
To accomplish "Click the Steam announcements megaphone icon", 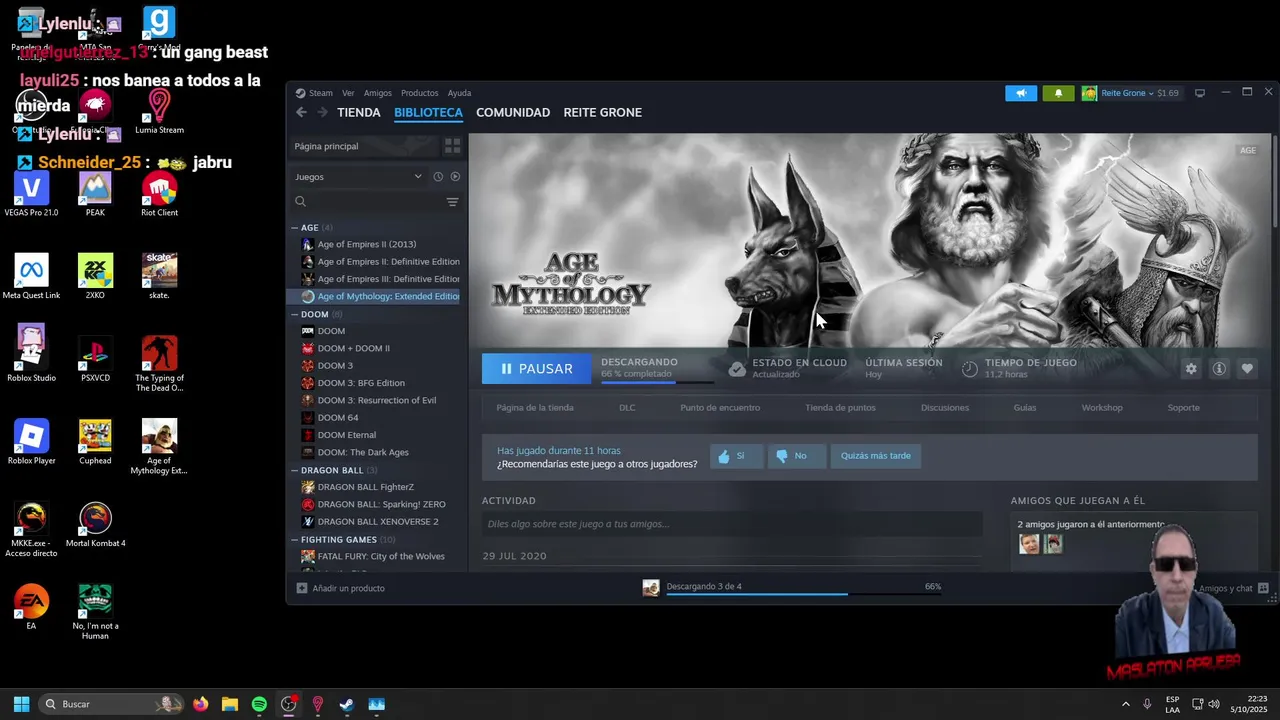I will click(x=1021, y=93).
